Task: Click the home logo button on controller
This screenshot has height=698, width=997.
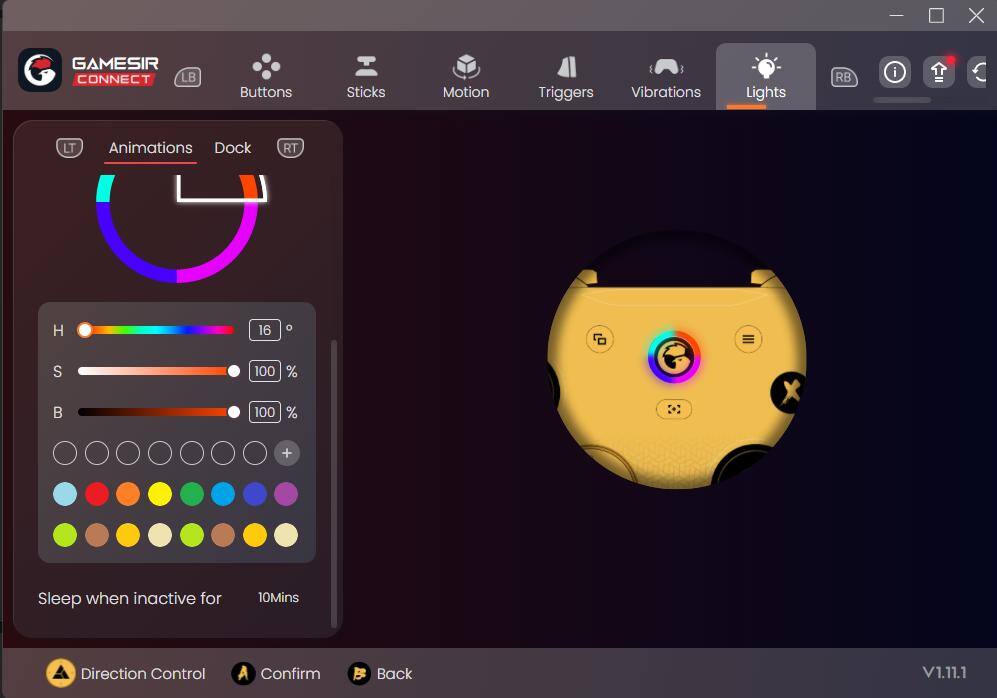Action: click(674, 357)
